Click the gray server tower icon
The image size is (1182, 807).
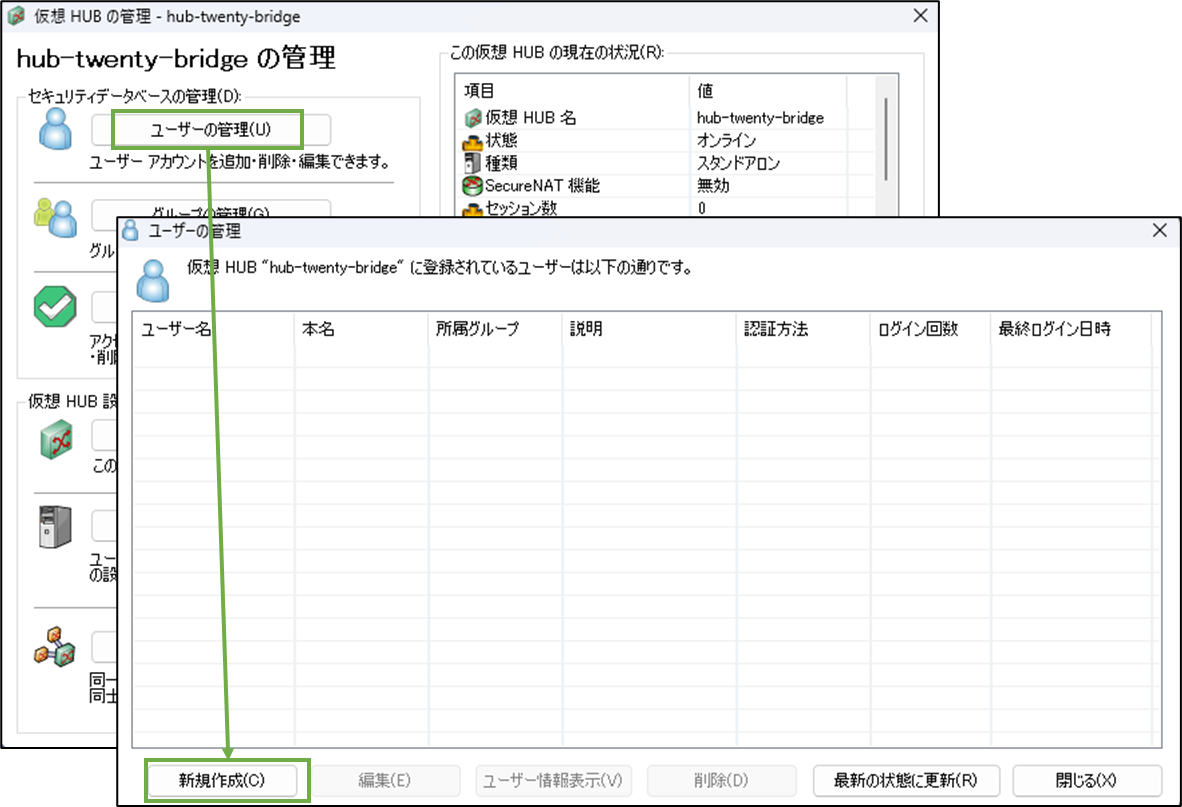57,525
